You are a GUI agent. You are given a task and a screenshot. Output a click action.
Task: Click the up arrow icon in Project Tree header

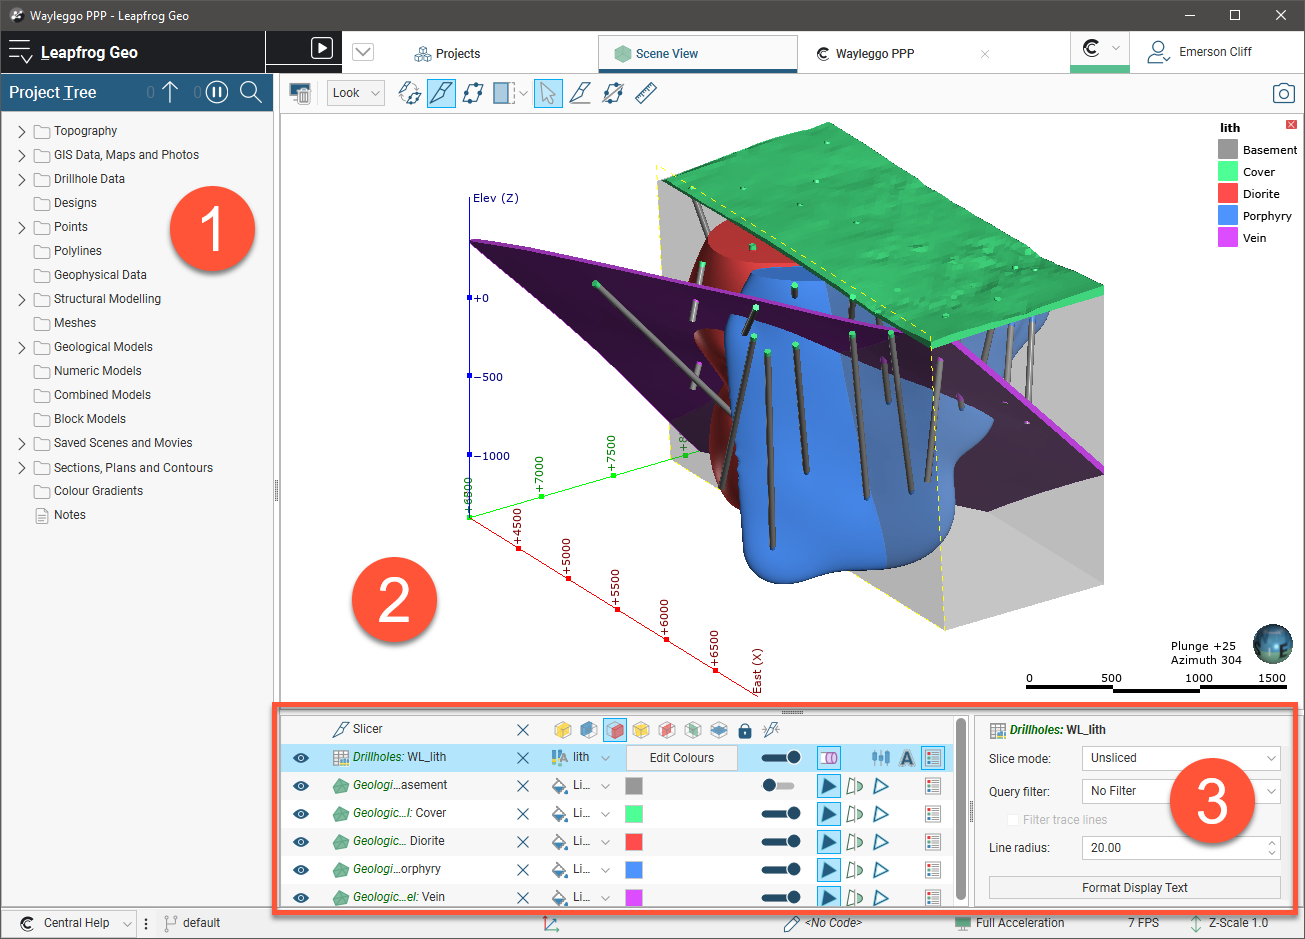170,92
